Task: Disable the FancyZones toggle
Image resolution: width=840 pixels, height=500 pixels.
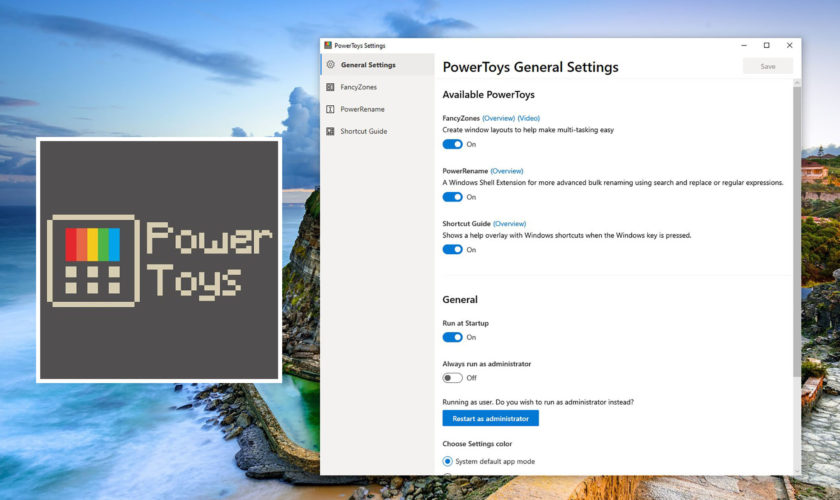Action: [453, 144]
